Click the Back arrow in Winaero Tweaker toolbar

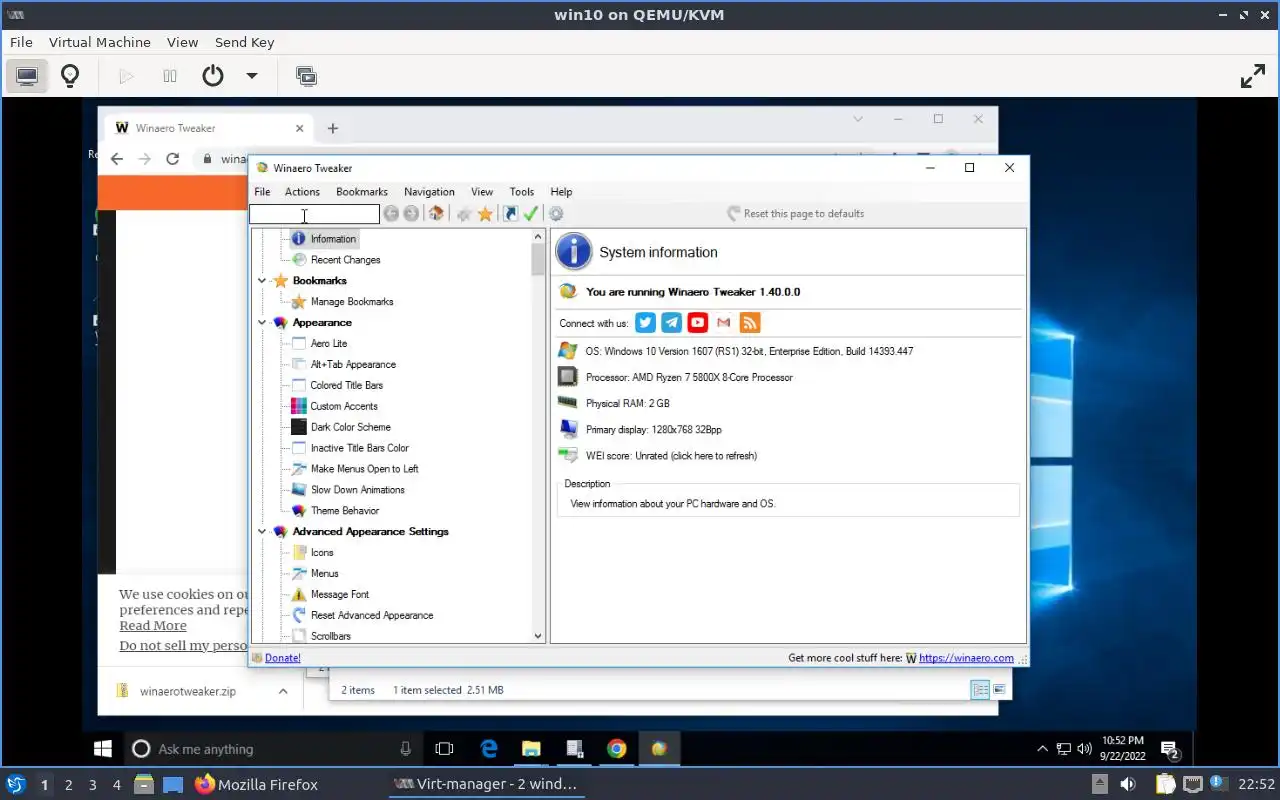[391, 214]
